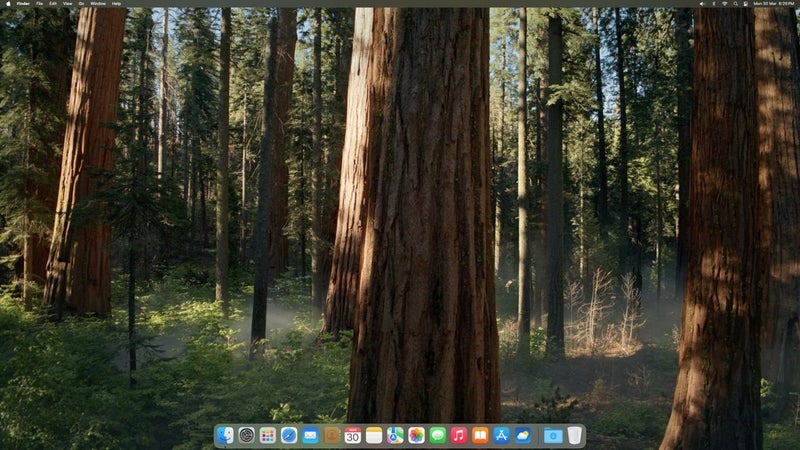Open the Trash in the Dock
The image size is (800, 450).
574,435
